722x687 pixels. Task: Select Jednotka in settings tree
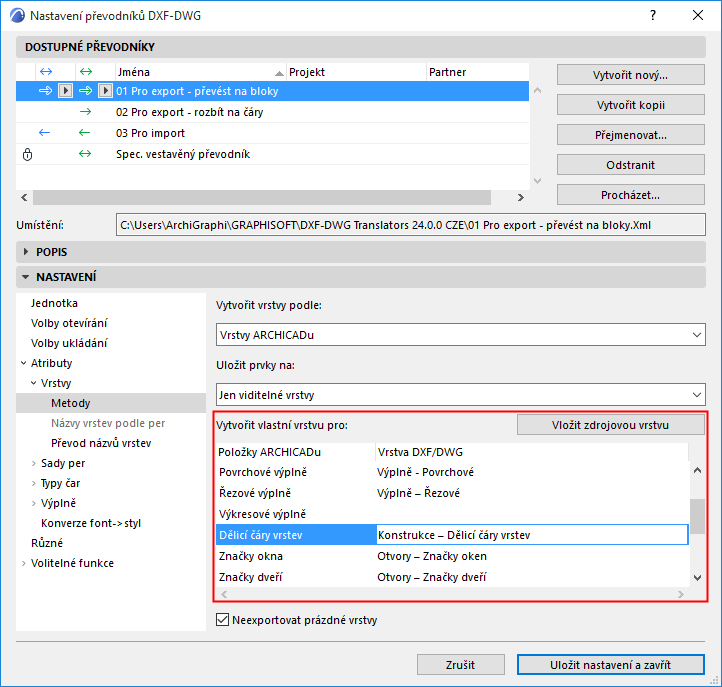54,303
